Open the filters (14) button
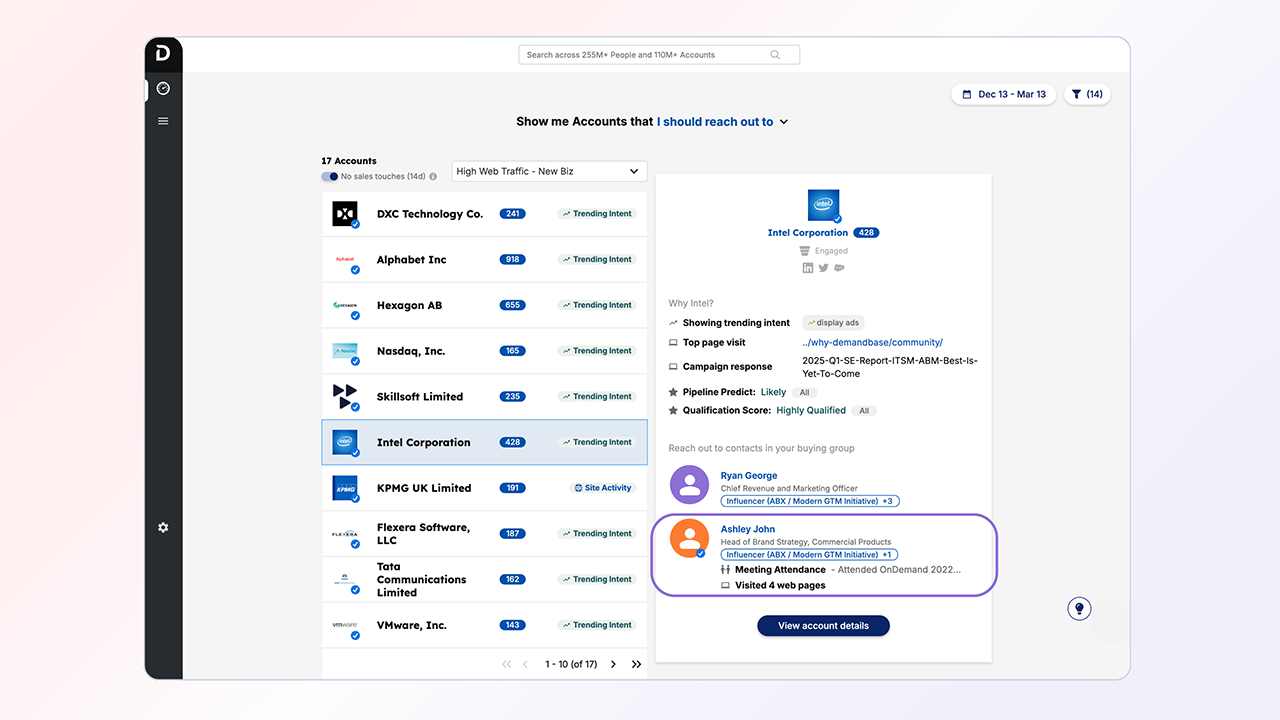The height and width of the screenshot is (720, 1280). click(x=1086, y=94)
